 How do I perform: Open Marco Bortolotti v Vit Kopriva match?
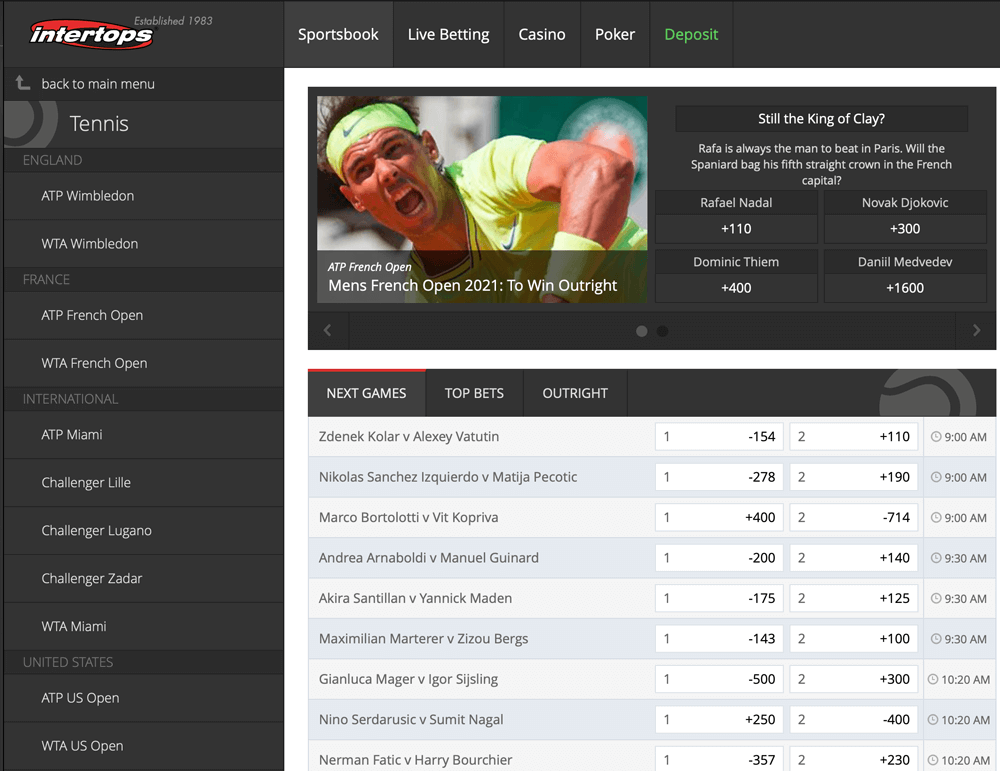[x=408, y=517]
